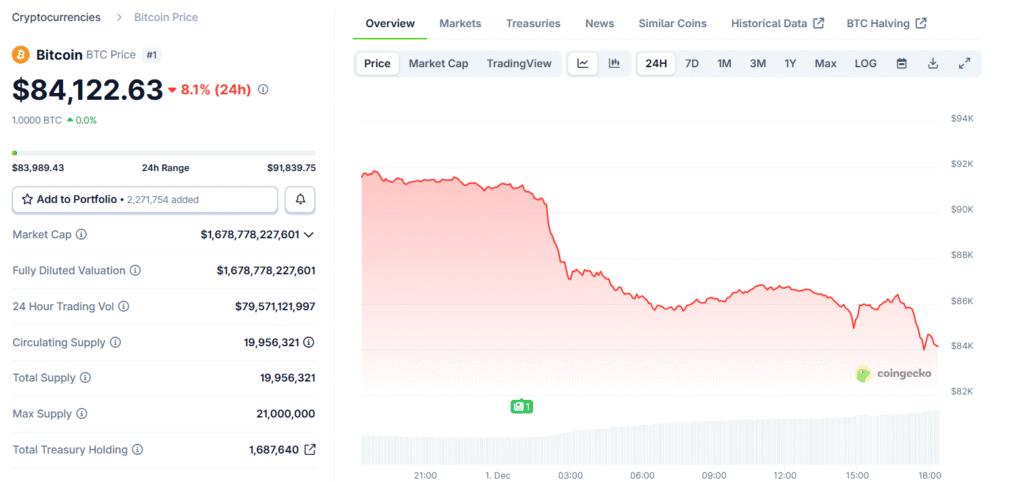Image resolution: width=1024 pixels, height=482 pixels.
Task: Click the download chart data icon
Action: point(933,63)
